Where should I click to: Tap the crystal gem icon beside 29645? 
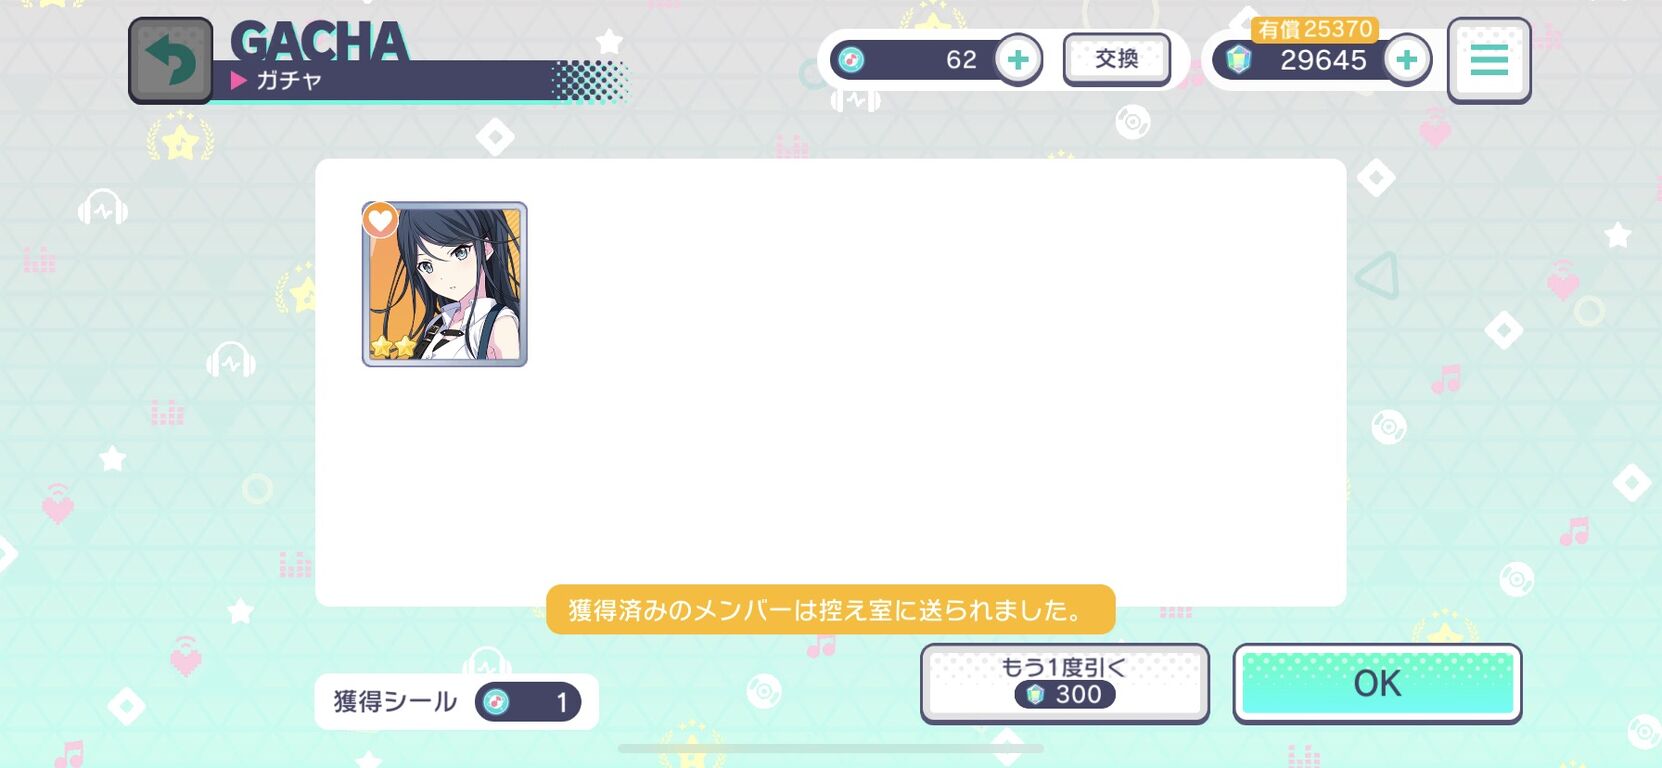[1238, 59]
